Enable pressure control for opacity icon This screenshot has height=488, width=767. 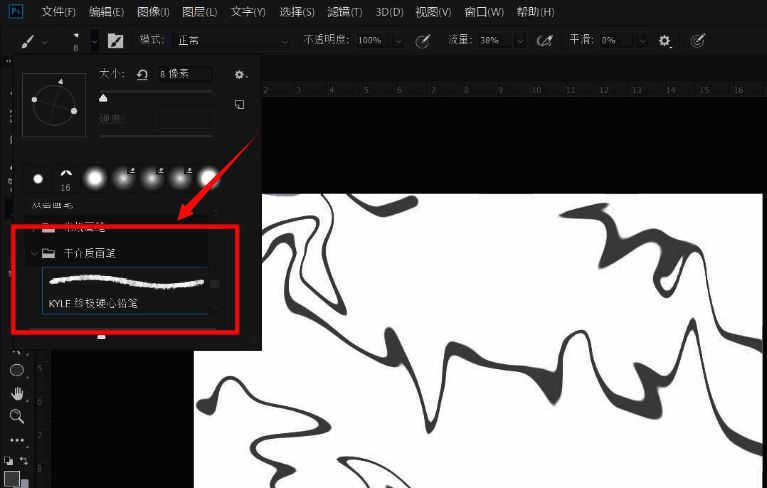[423, 41]
